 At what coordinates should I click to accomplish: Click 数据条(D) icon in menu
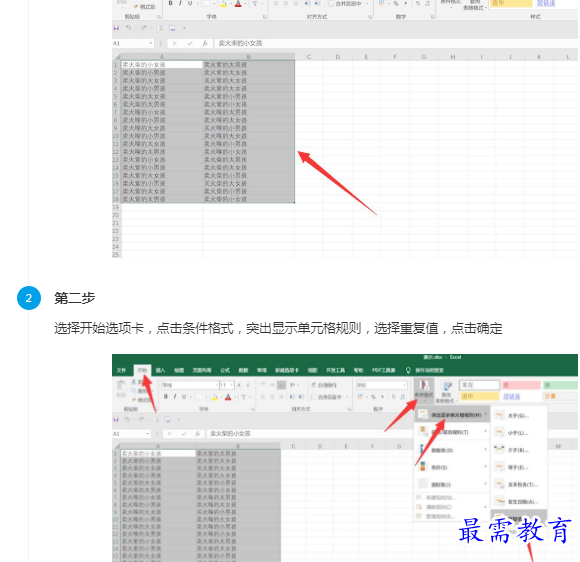pos(422,450)
